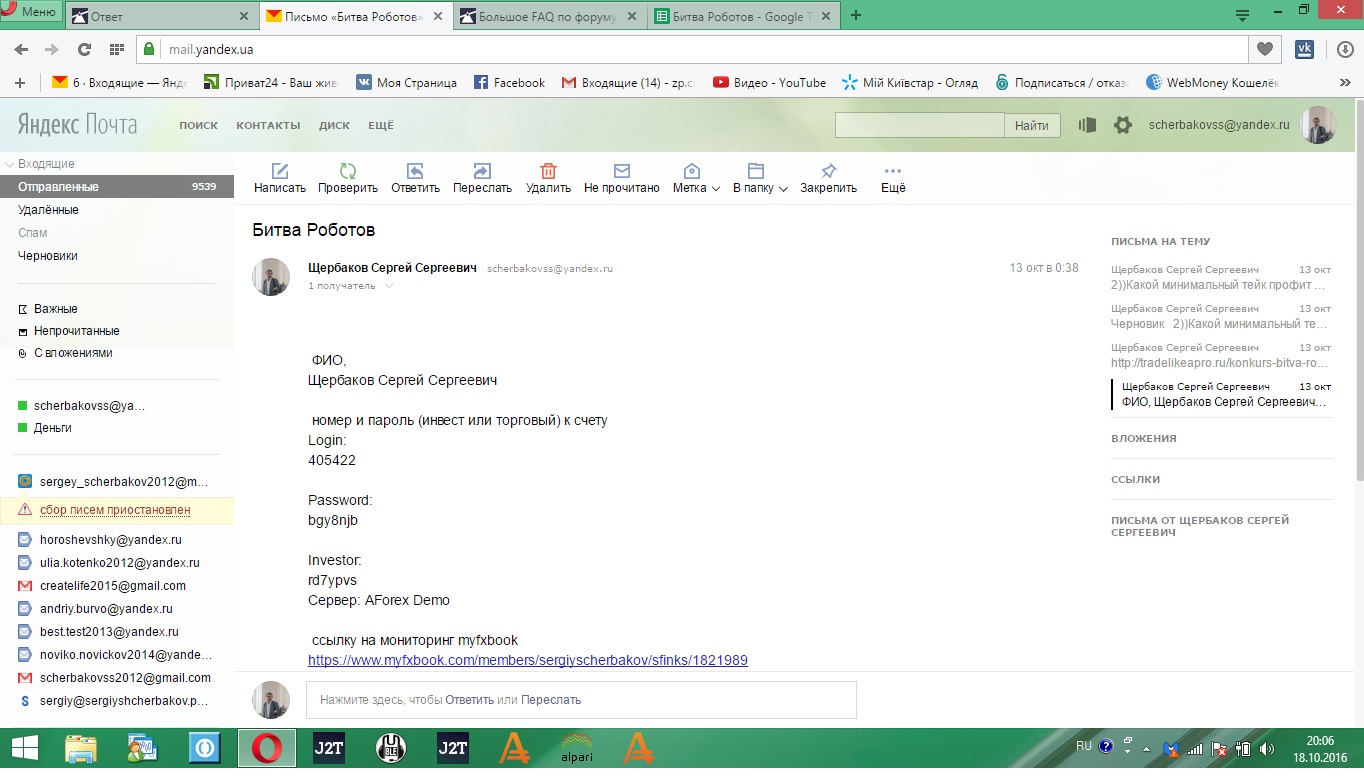
Task: Collapse the Входящие folder
Action: coord(9,164)
